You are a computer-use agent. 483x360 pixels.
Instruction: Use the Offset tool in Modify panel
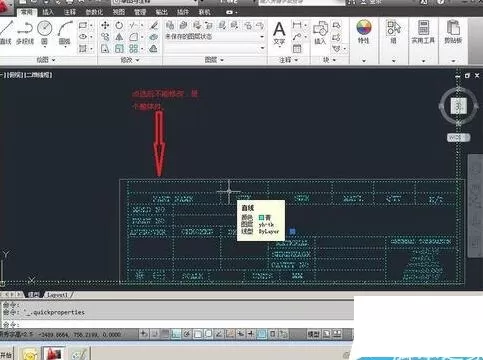pos(154,49)
